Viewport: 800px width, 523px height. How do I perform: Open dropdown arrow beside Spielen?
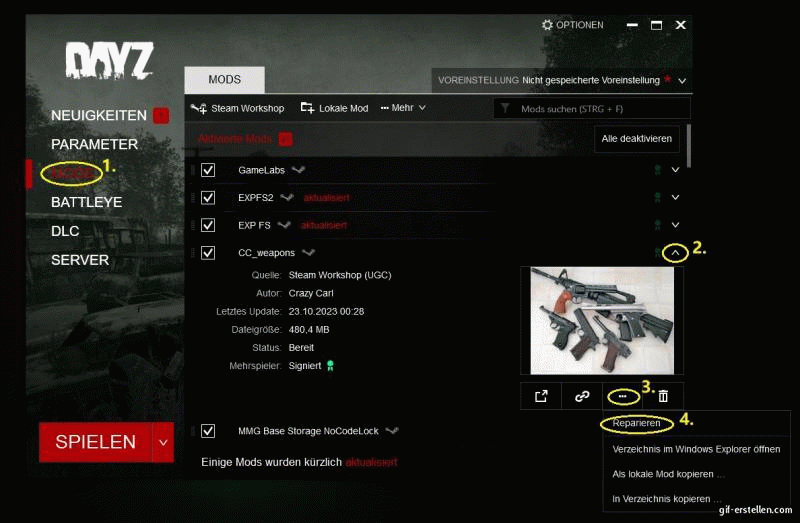point(163,442)
